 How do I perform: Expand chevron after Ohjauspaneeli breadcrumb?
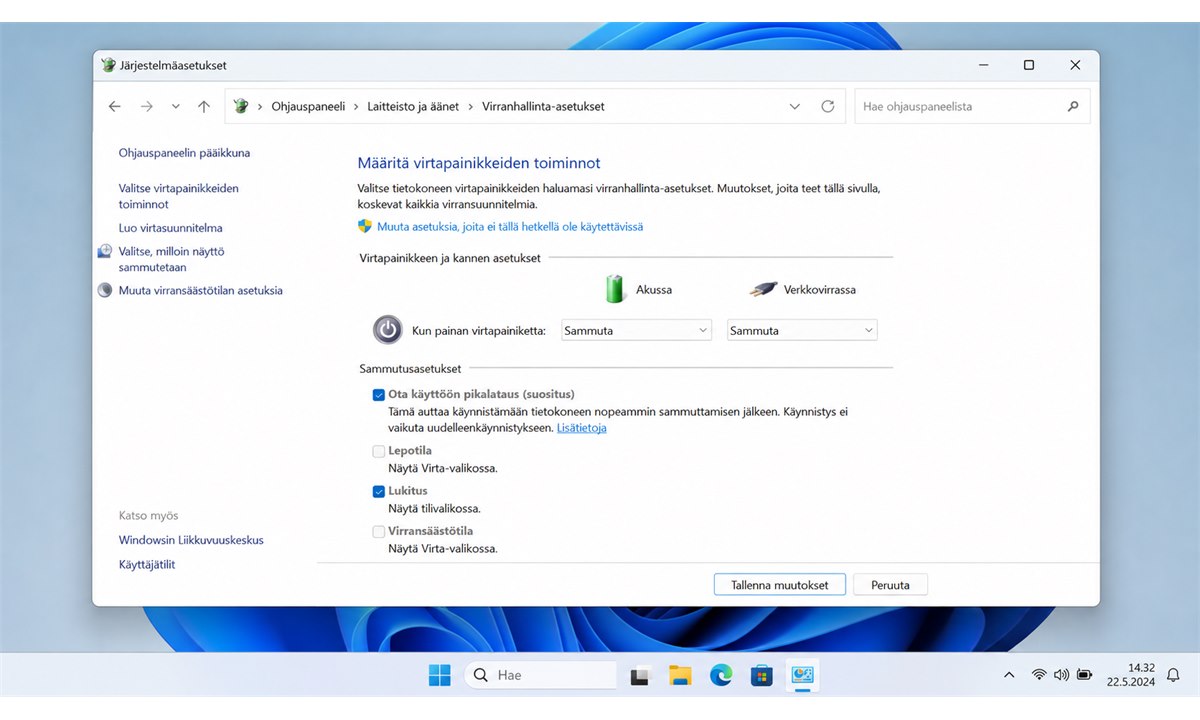[x=356, y=106]
